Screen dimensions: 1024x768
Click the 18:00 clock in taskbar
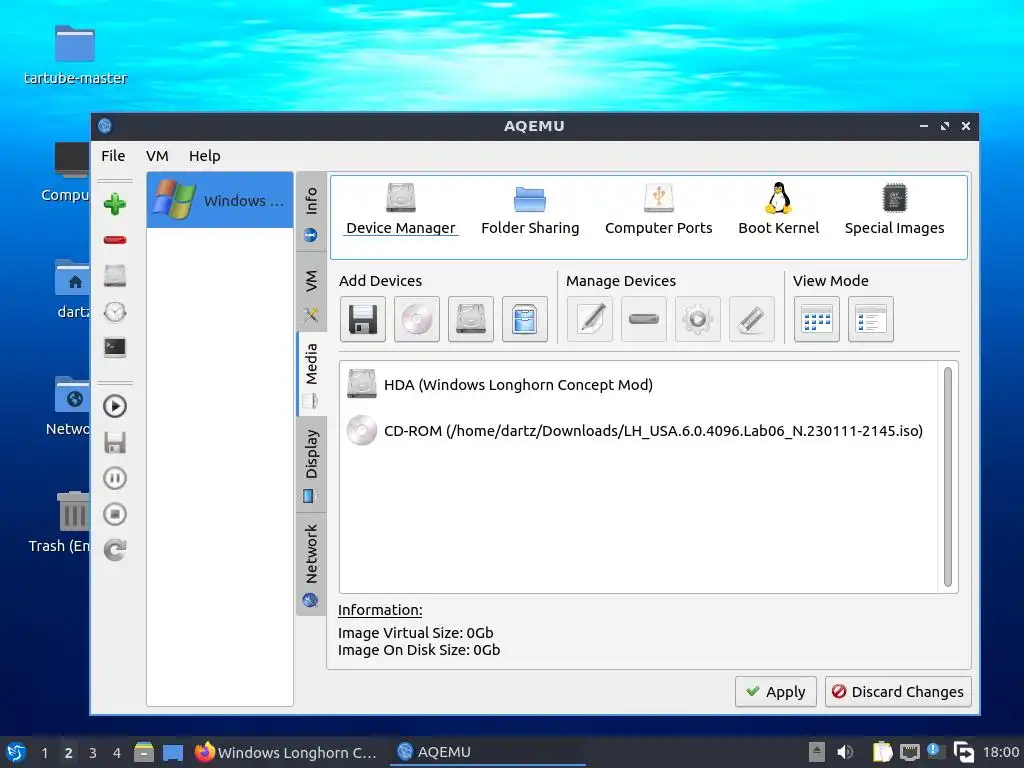point(1001,752)
